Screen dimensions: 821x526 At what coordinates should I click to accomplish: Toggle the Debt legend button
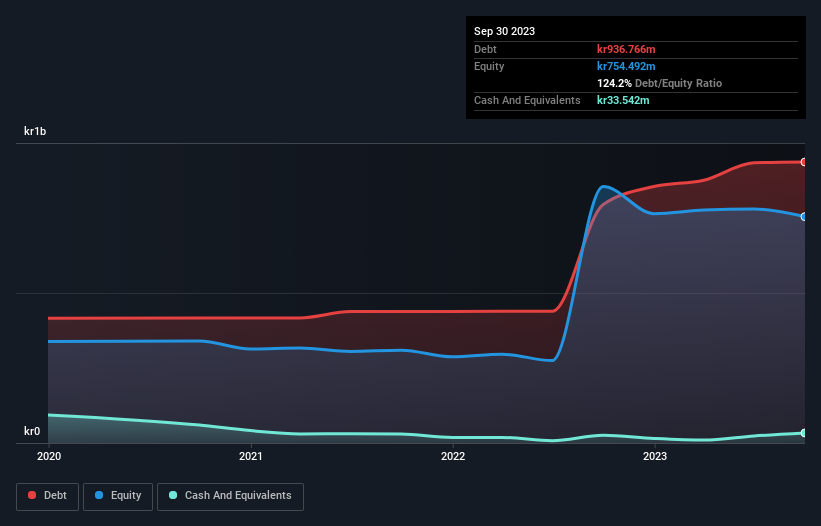click(x=47, y=496)
